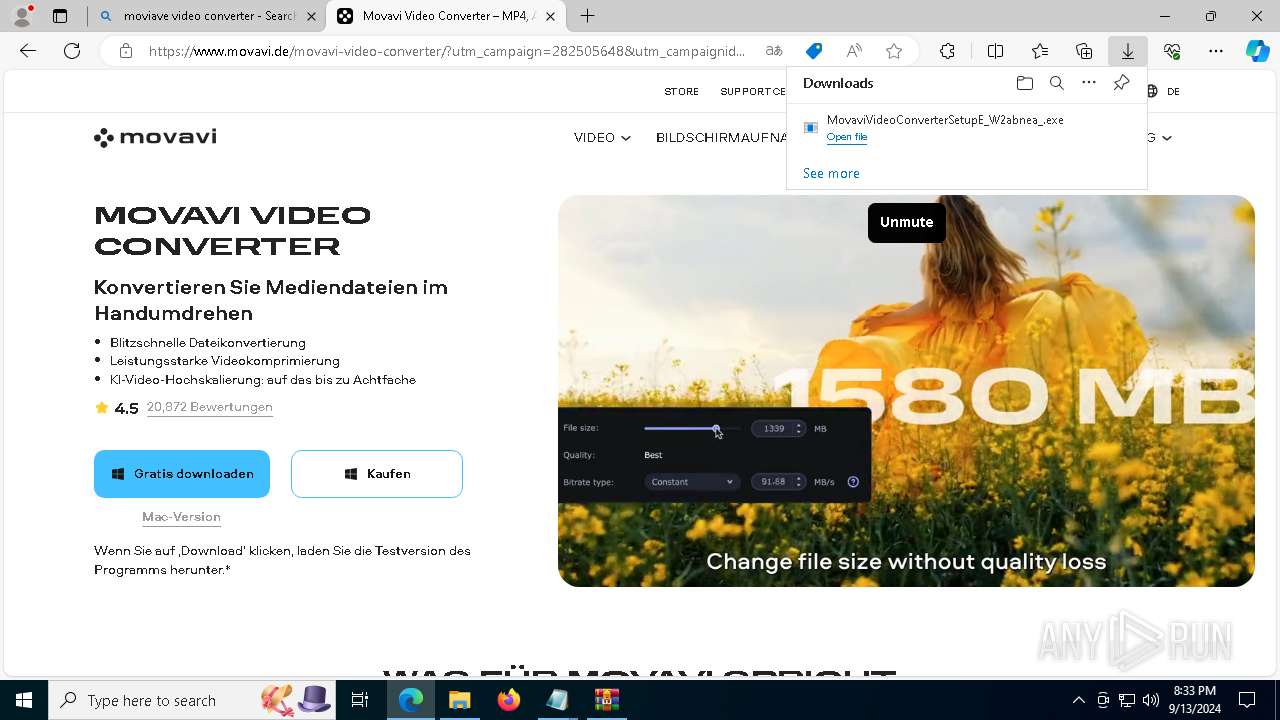The height and width of the screenshot is (720, 1280).
Task: Expand the rightmost navigation dropdown chevron
Action: pos(1166,138)
